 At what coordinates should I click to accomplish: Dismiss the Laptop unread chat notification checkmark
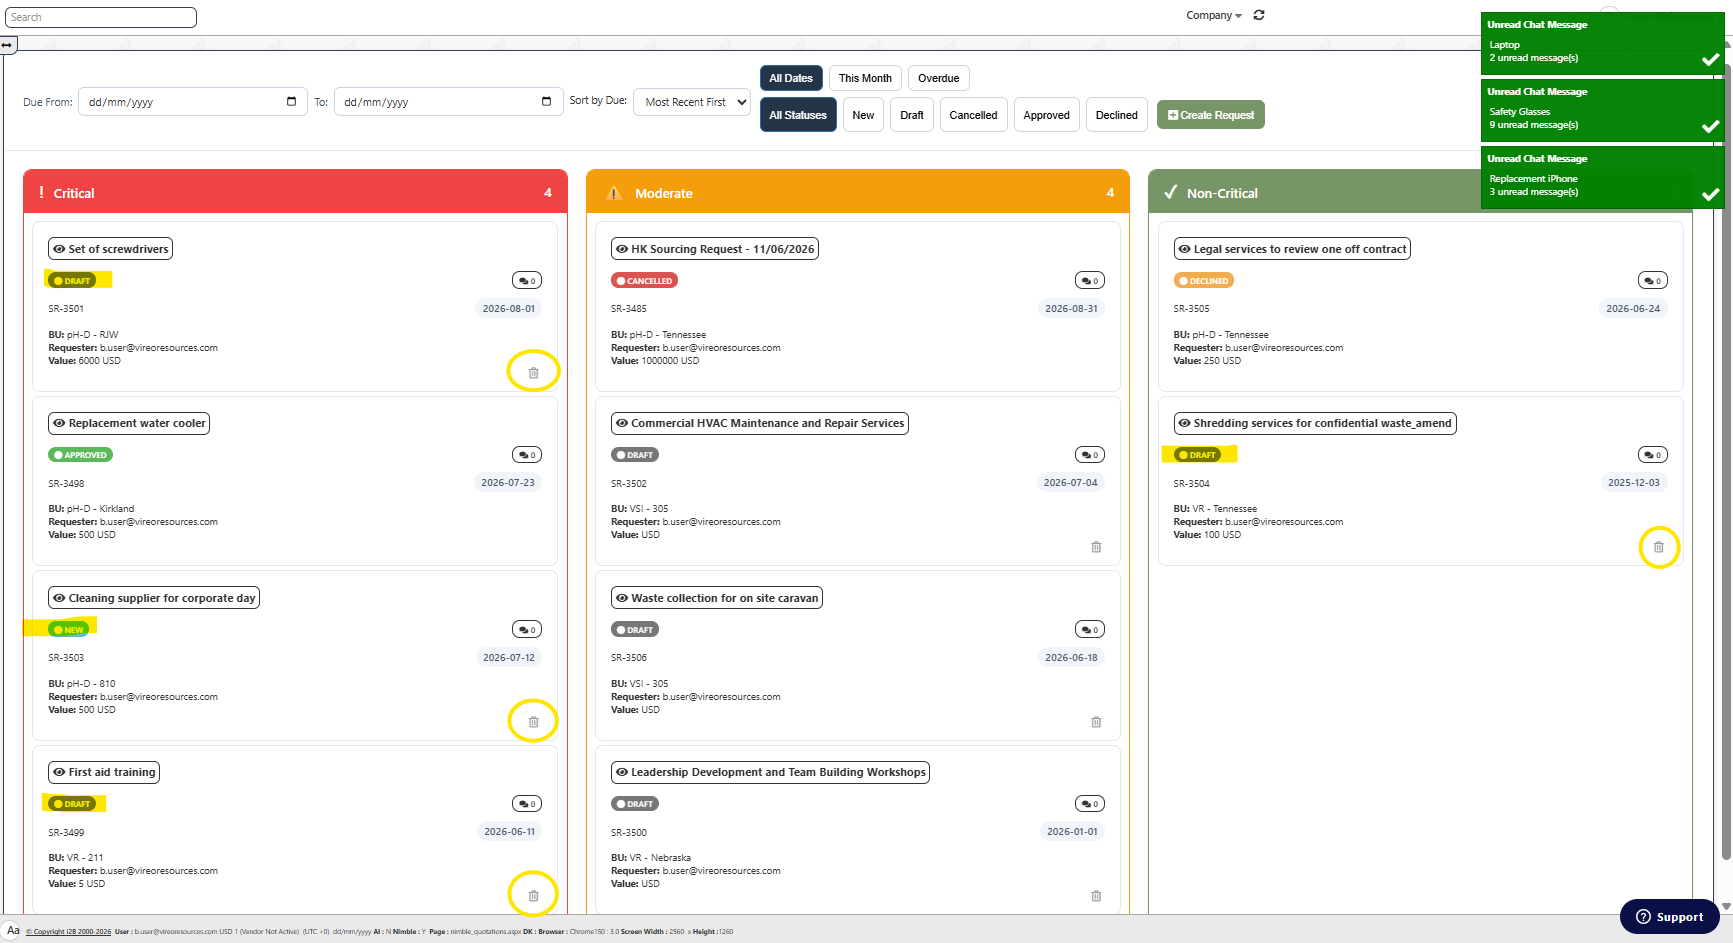click(x=1710, y=59)
